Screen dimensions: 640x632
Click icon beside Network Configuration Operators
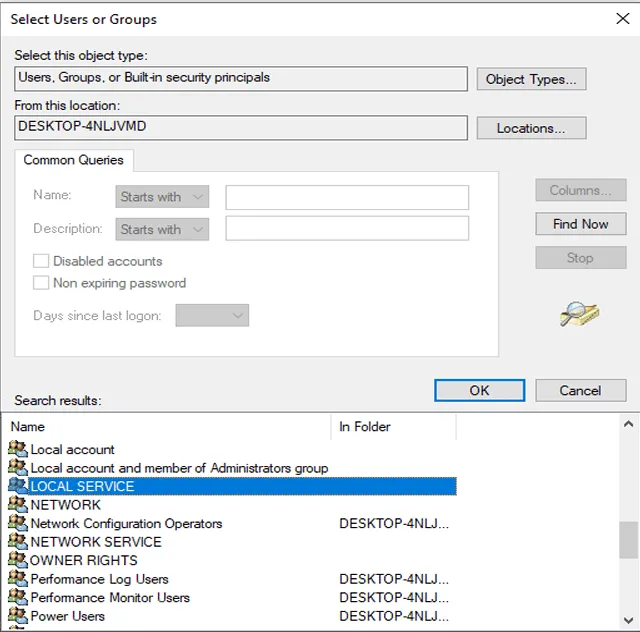[18, 523]
